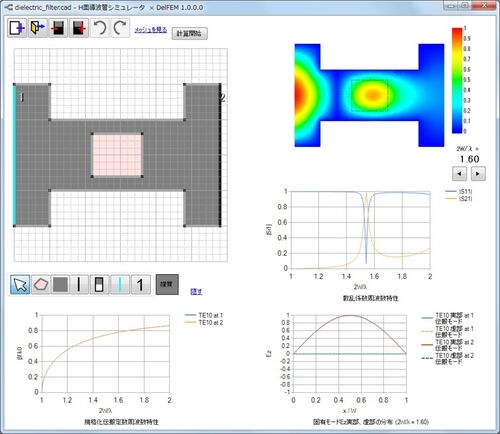Click the undo arrow icon
The image size is (500, 434).
(x=99, y=28)
